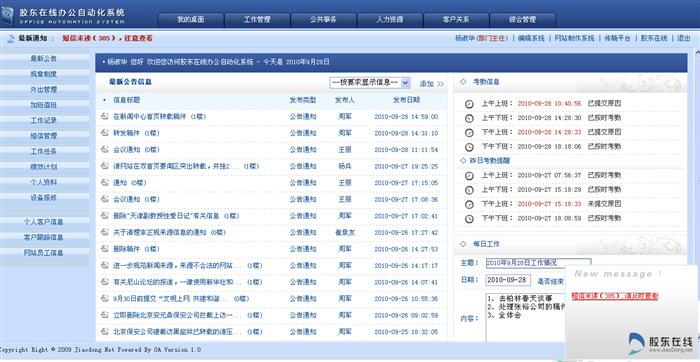Open the 公共事务 tab
Screen dimensions: 700x362
tap(323, 20)
